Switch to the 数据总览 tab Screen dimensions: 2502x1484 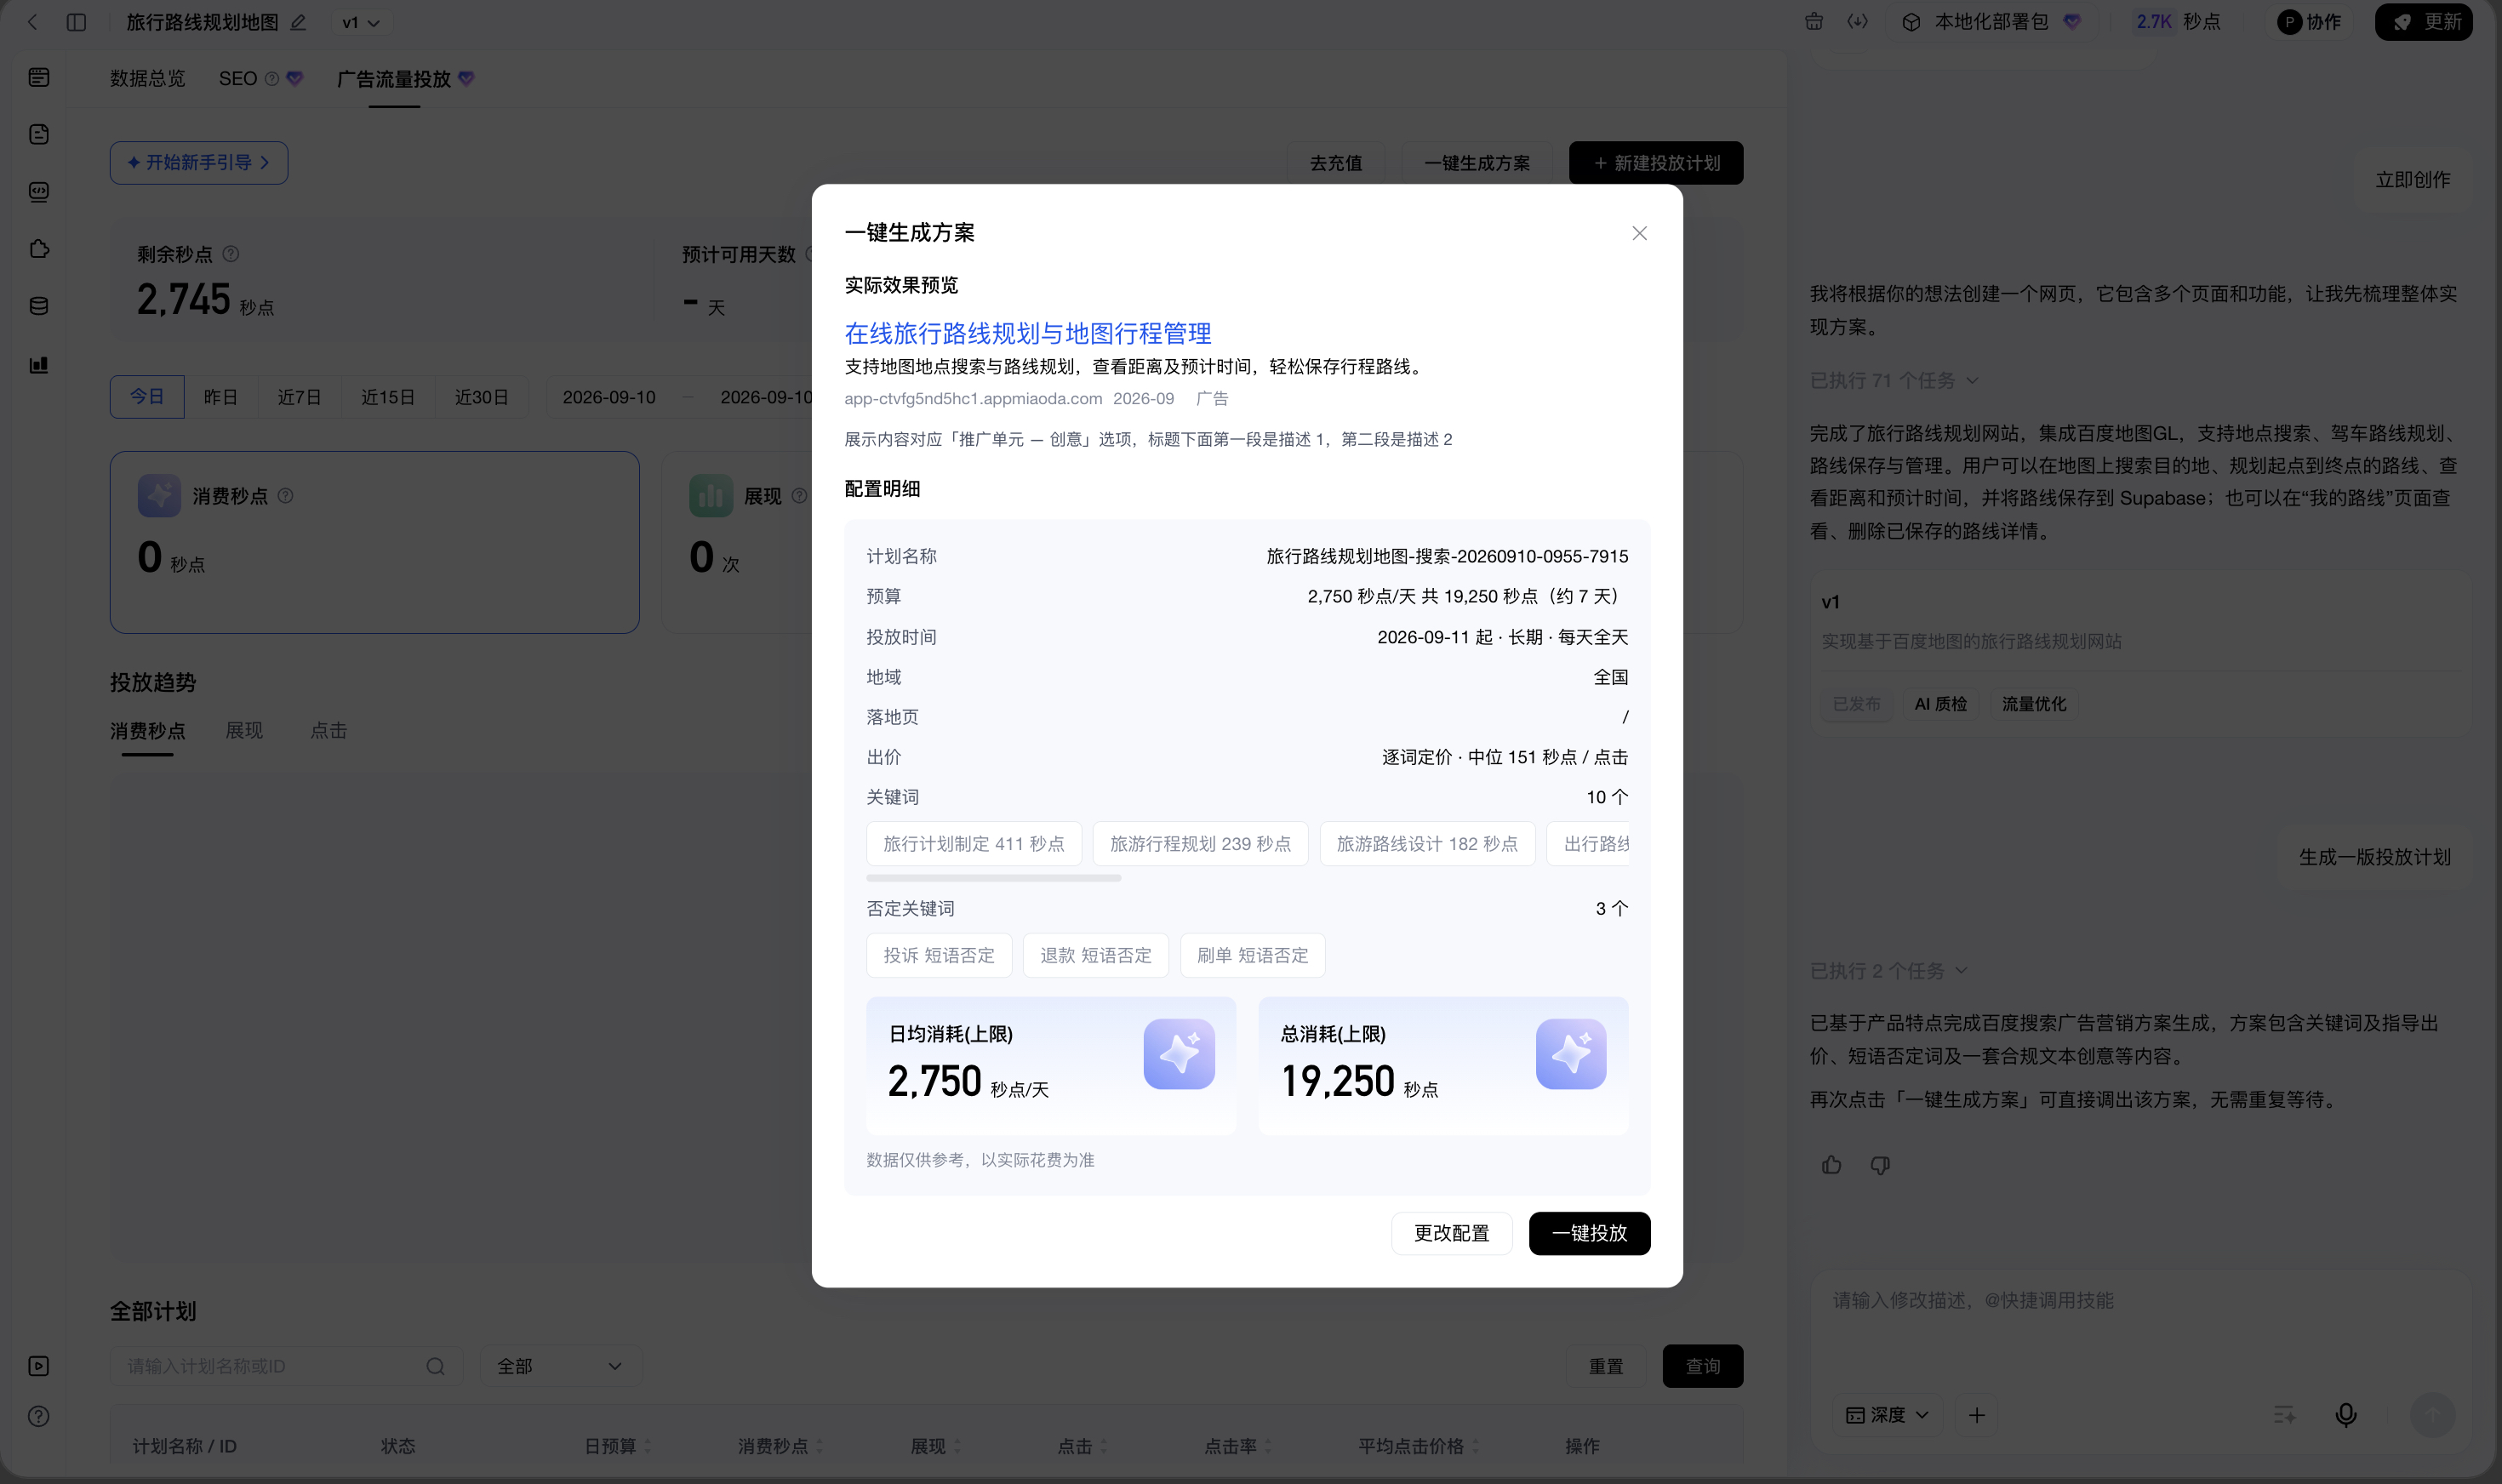tap(147, 78)
